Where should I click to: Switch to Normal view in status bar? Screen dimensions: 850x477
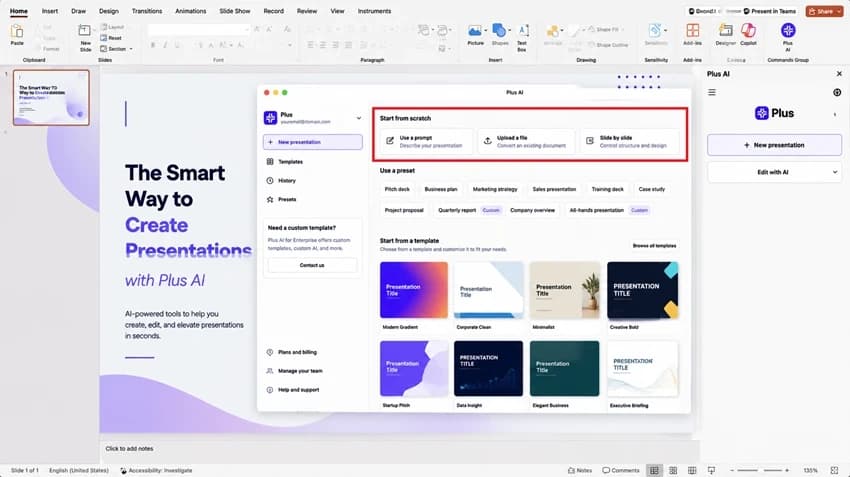[x=654, y=470]
